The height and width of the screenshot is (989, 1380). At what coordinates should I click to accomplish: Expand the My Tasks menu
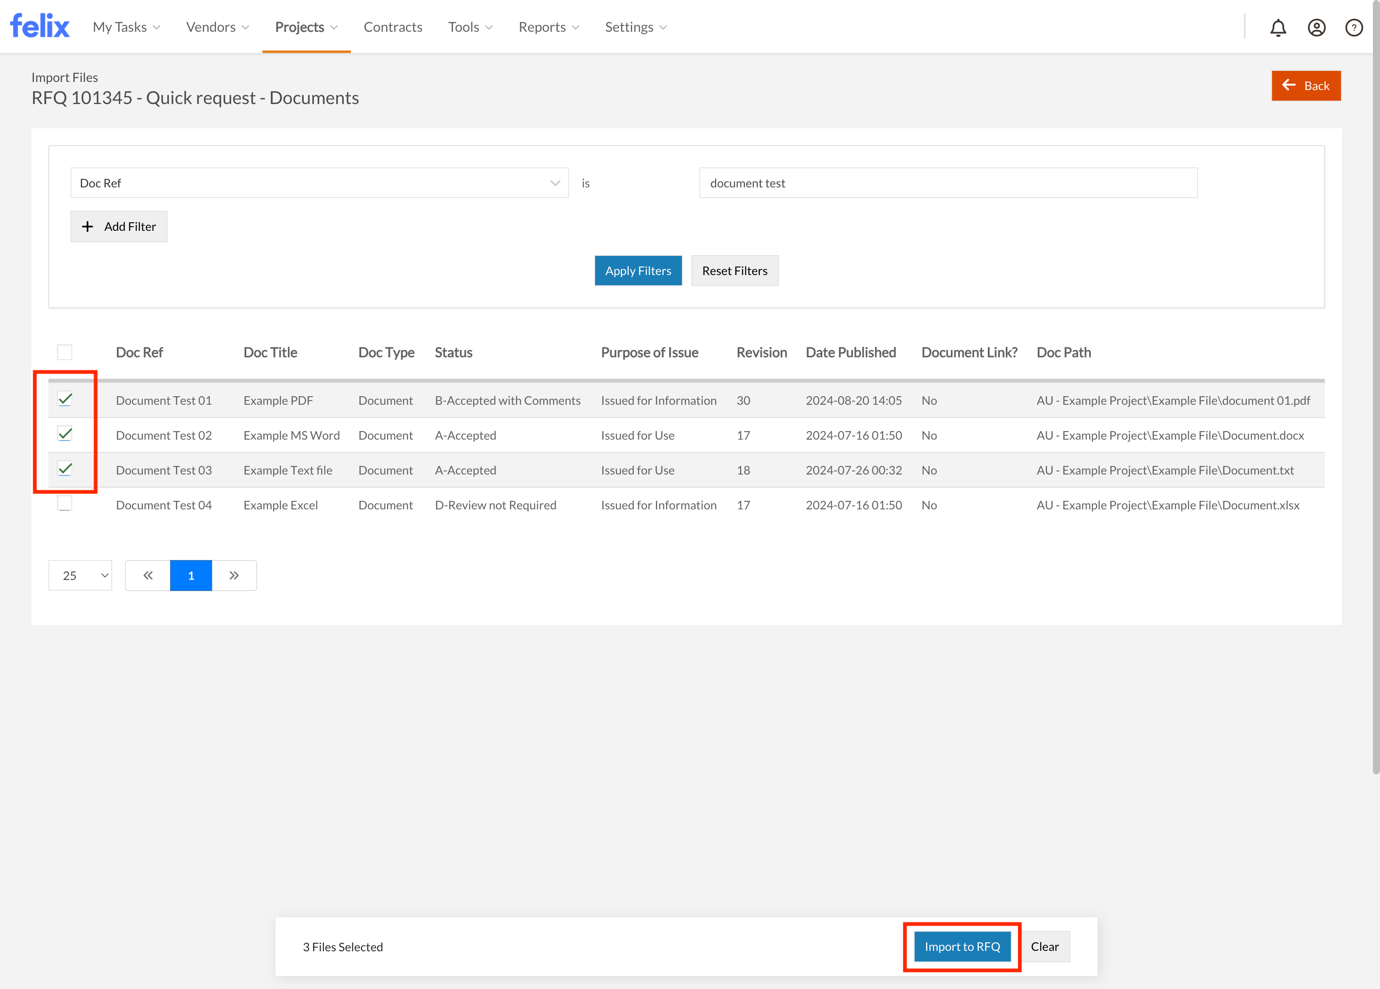click(126, 27)
